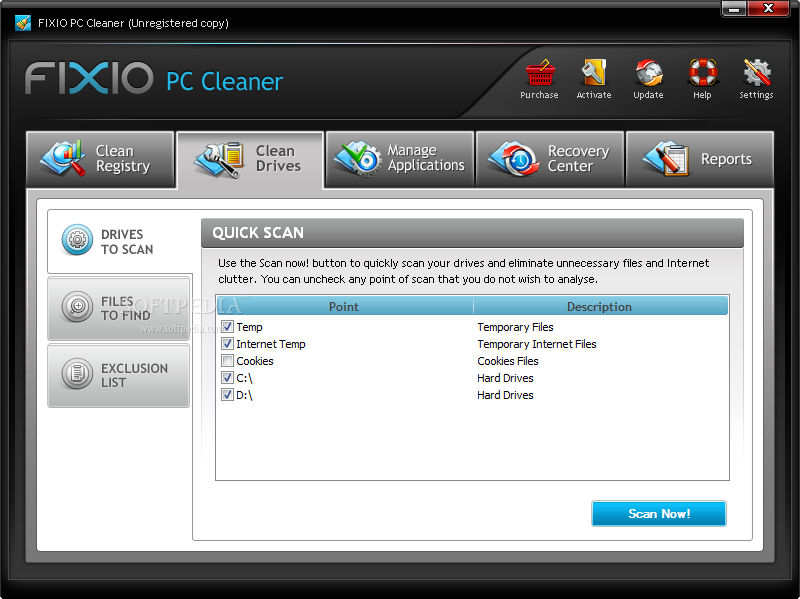Start the scan with Scan Now!

pos(659,513)
